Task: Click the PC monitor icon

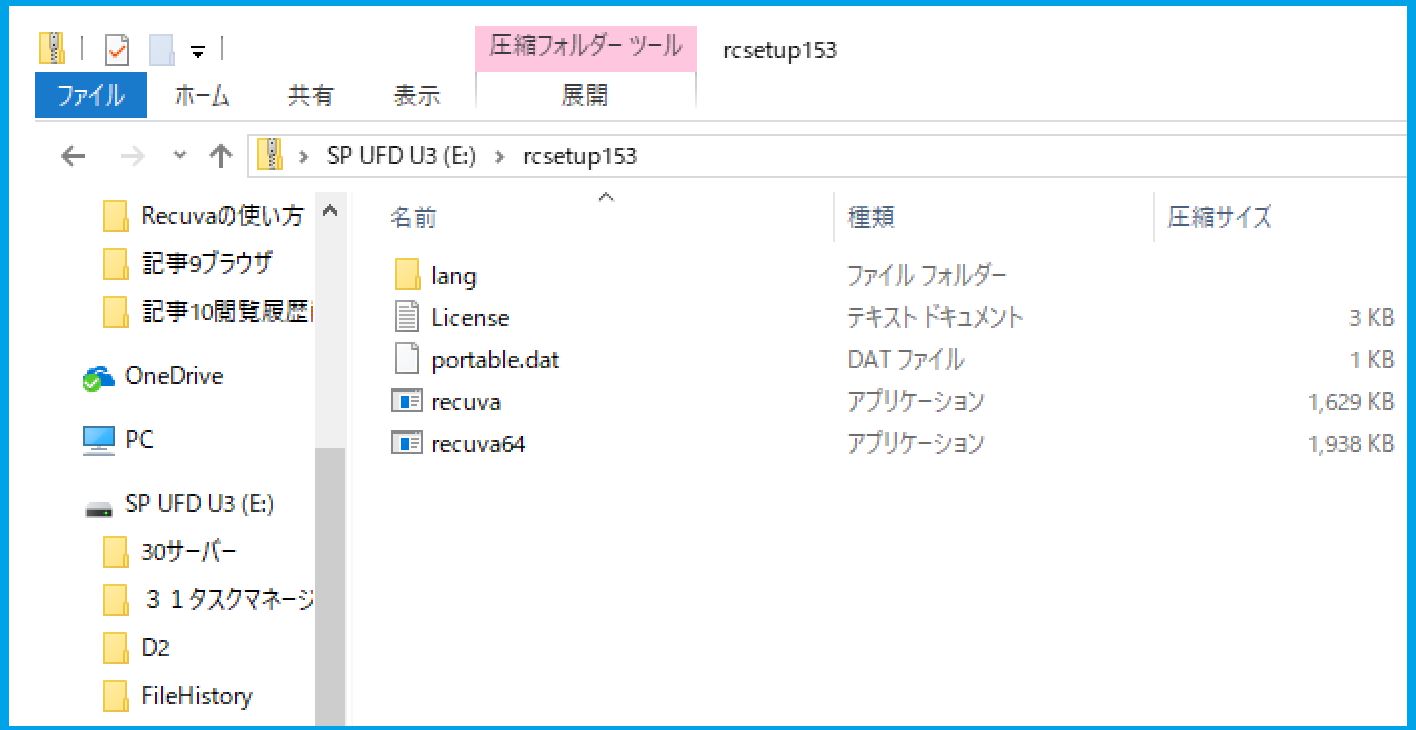Action: click(x=98, y=440)
